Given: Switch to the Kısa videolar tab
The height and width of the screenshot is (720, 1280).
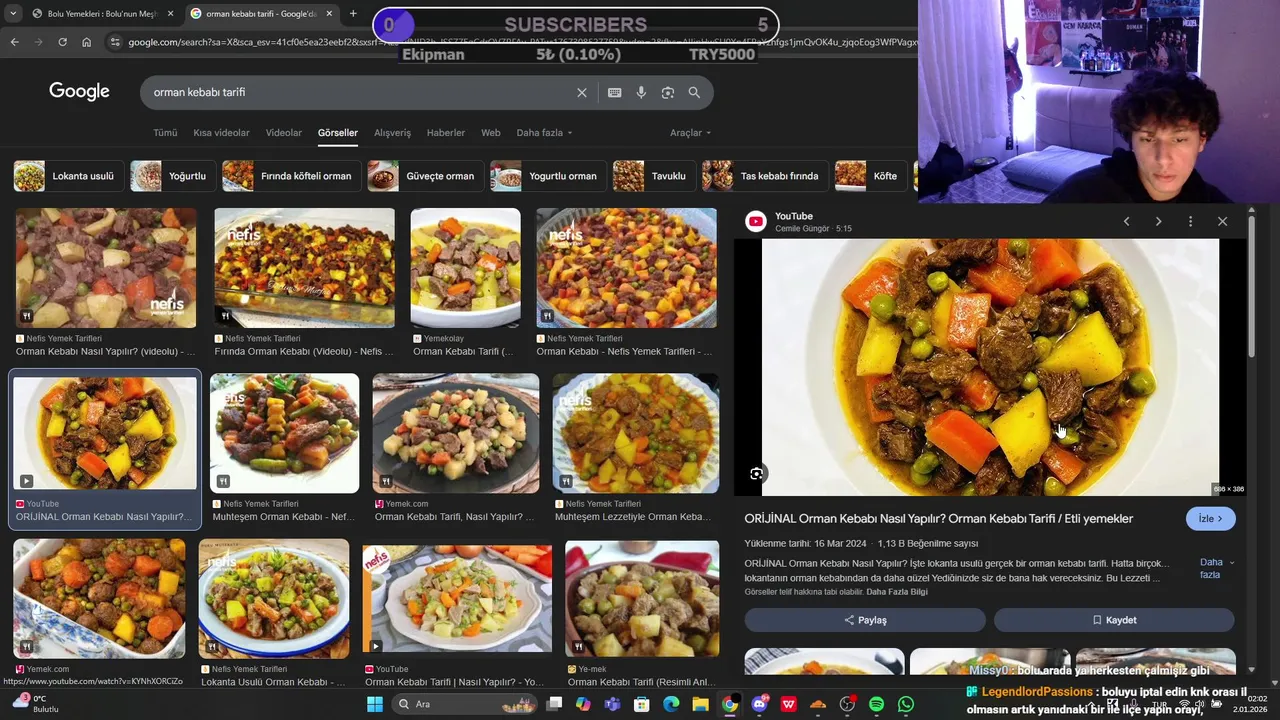Looking at the screenshot, I should coord(221,133).
